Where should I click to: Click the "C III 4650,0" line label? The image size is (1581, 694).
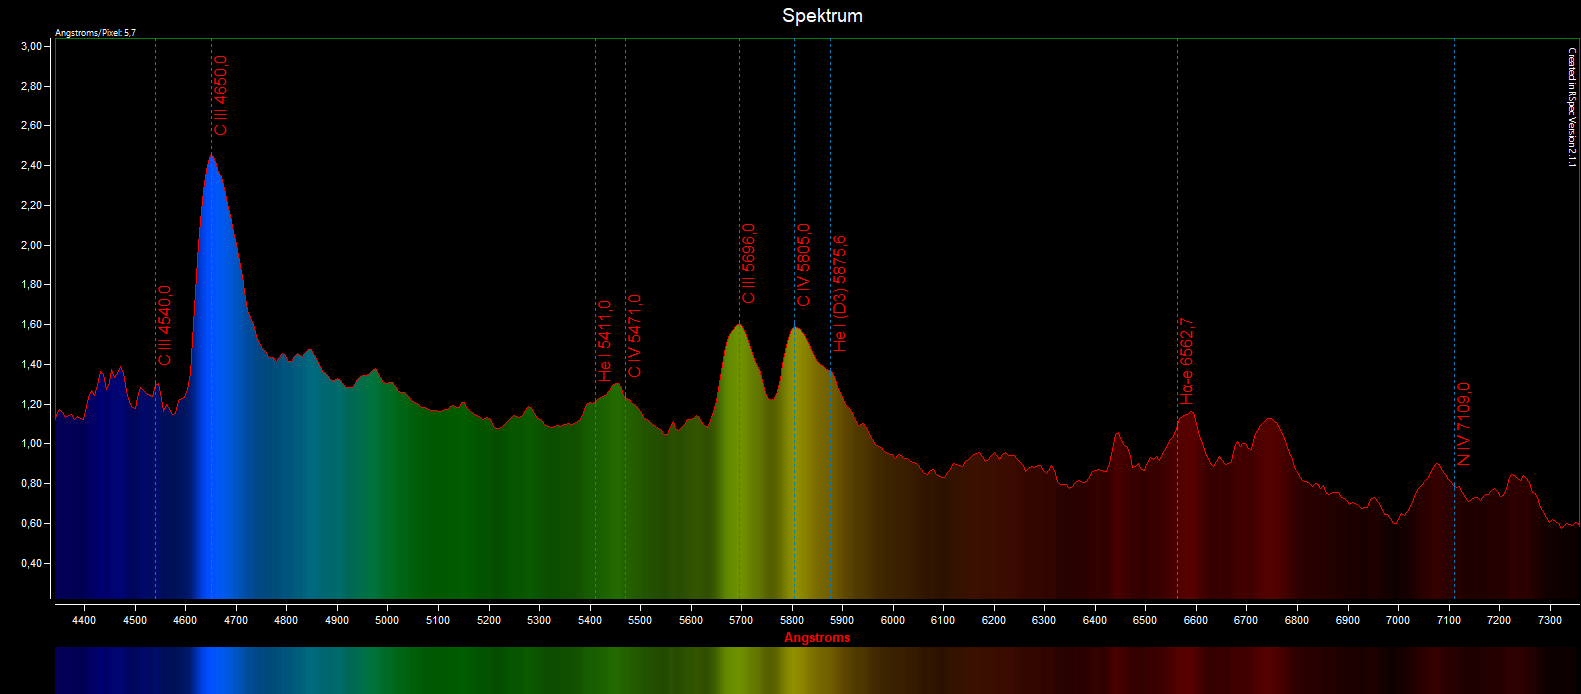point(220,95)
